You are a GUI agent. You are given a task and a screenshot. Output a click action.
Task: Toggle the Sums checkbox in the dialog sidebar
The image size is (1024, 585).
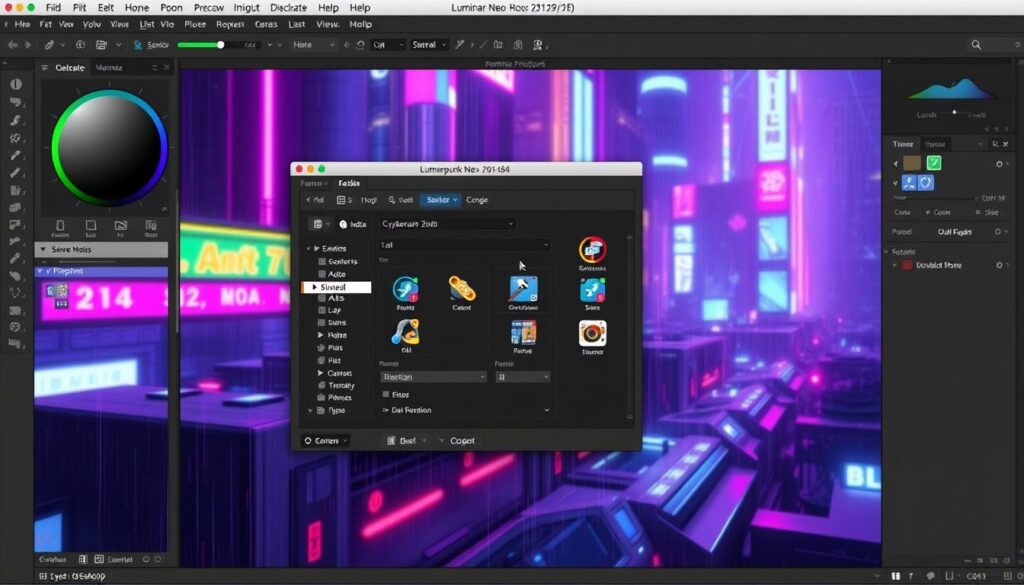(321, 323)
